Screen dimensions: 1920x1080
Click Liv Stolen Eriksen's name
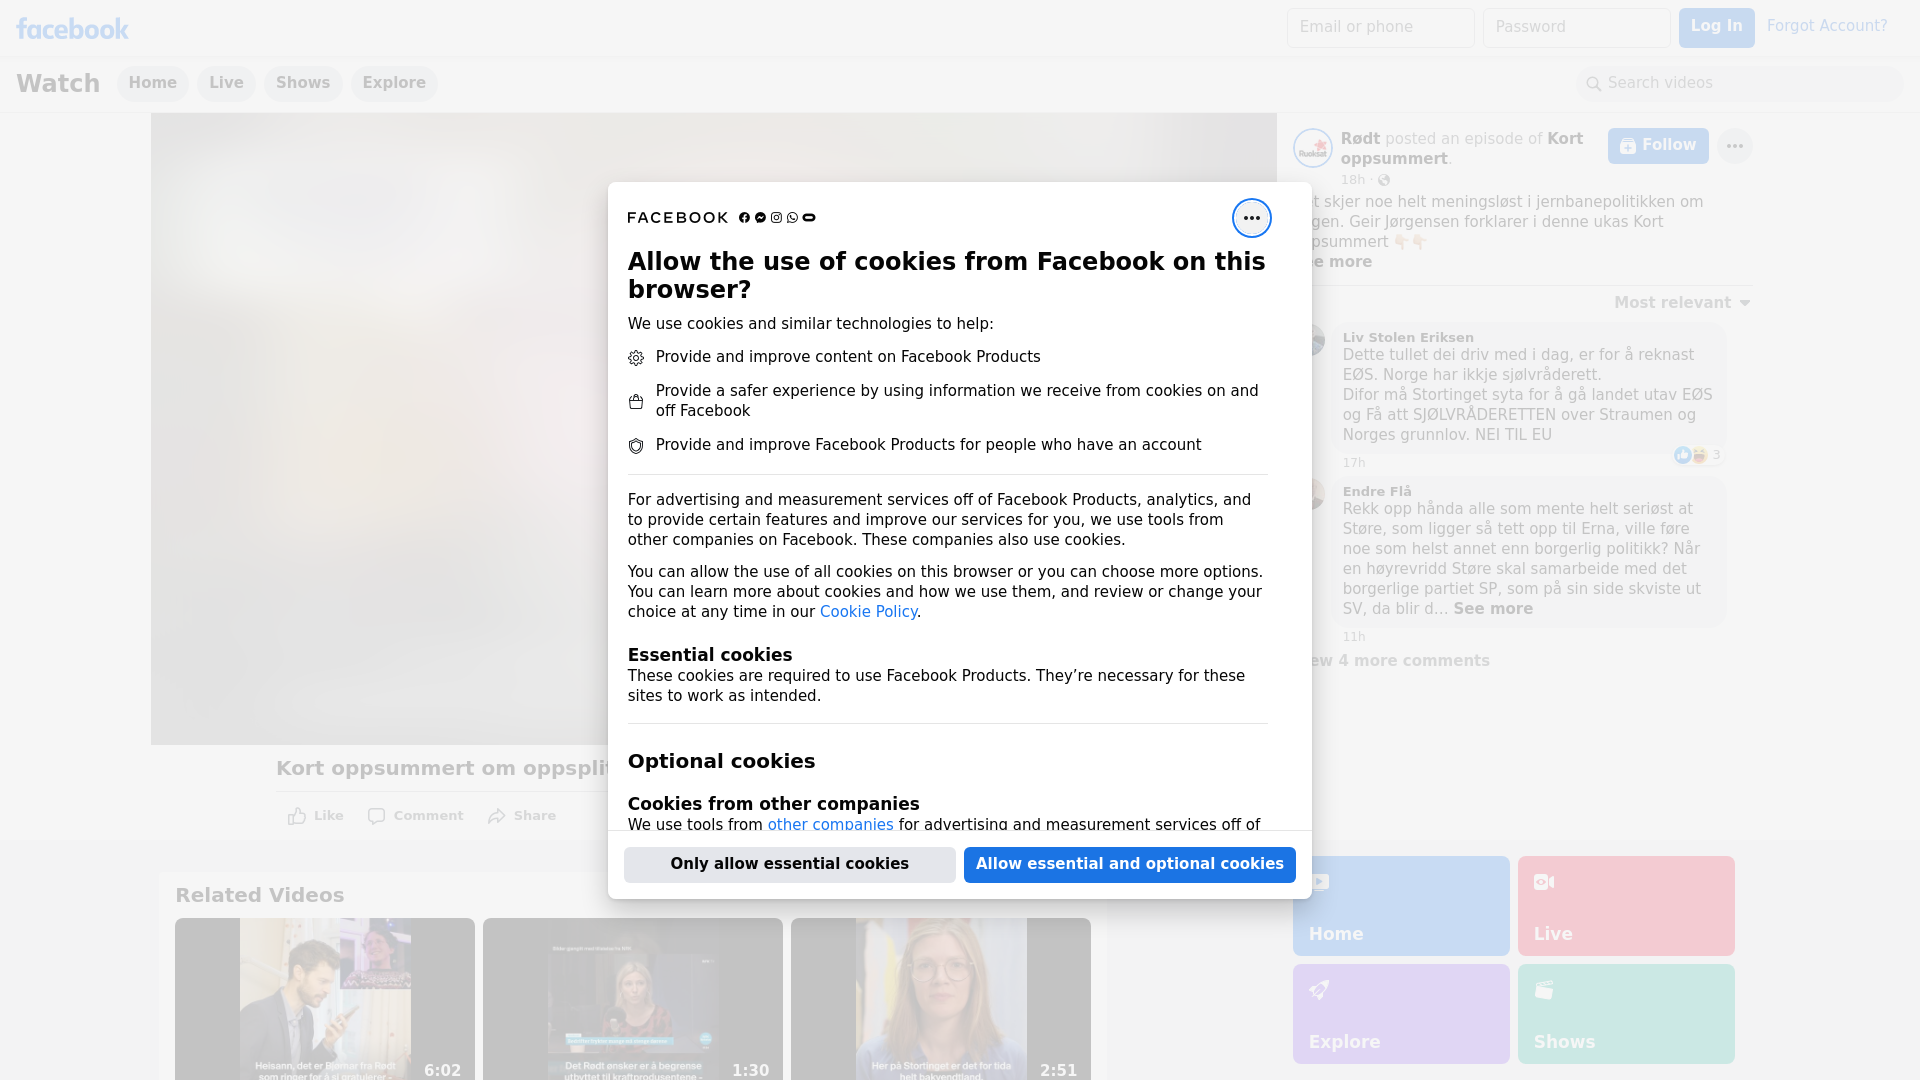pyautogui.click(x=1408, y=338)
